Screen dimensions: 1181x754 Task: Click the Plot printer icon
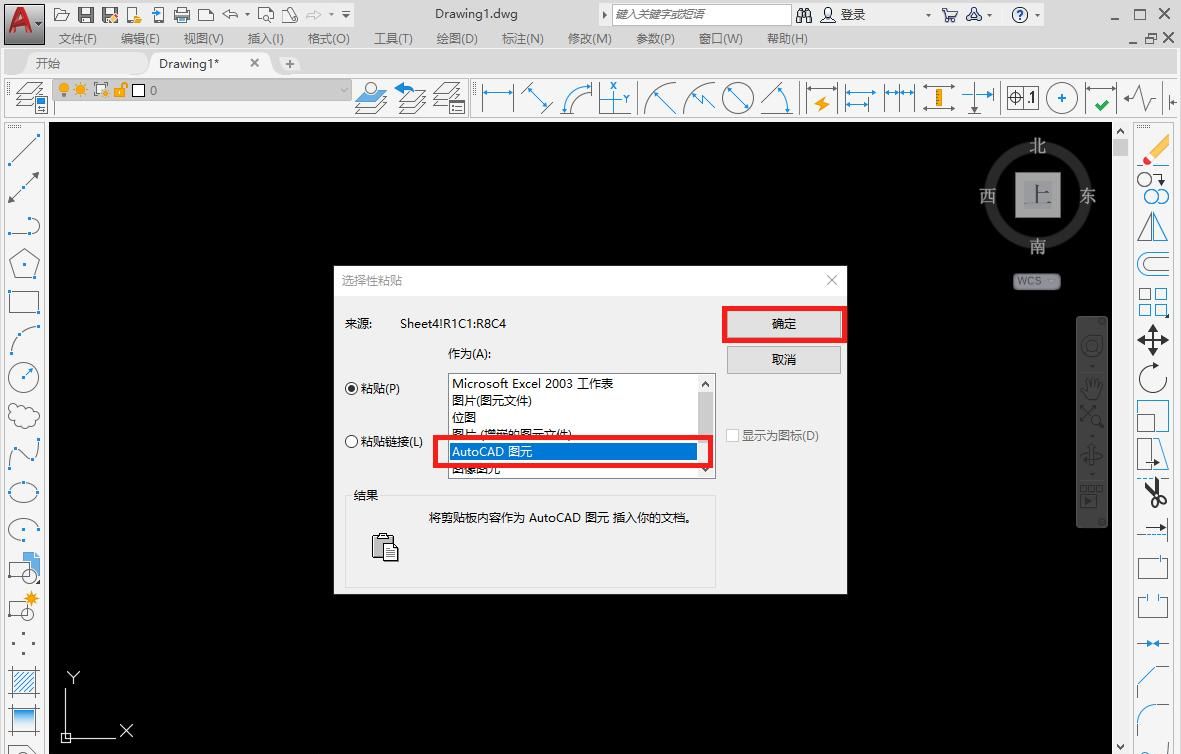point(182,14)
